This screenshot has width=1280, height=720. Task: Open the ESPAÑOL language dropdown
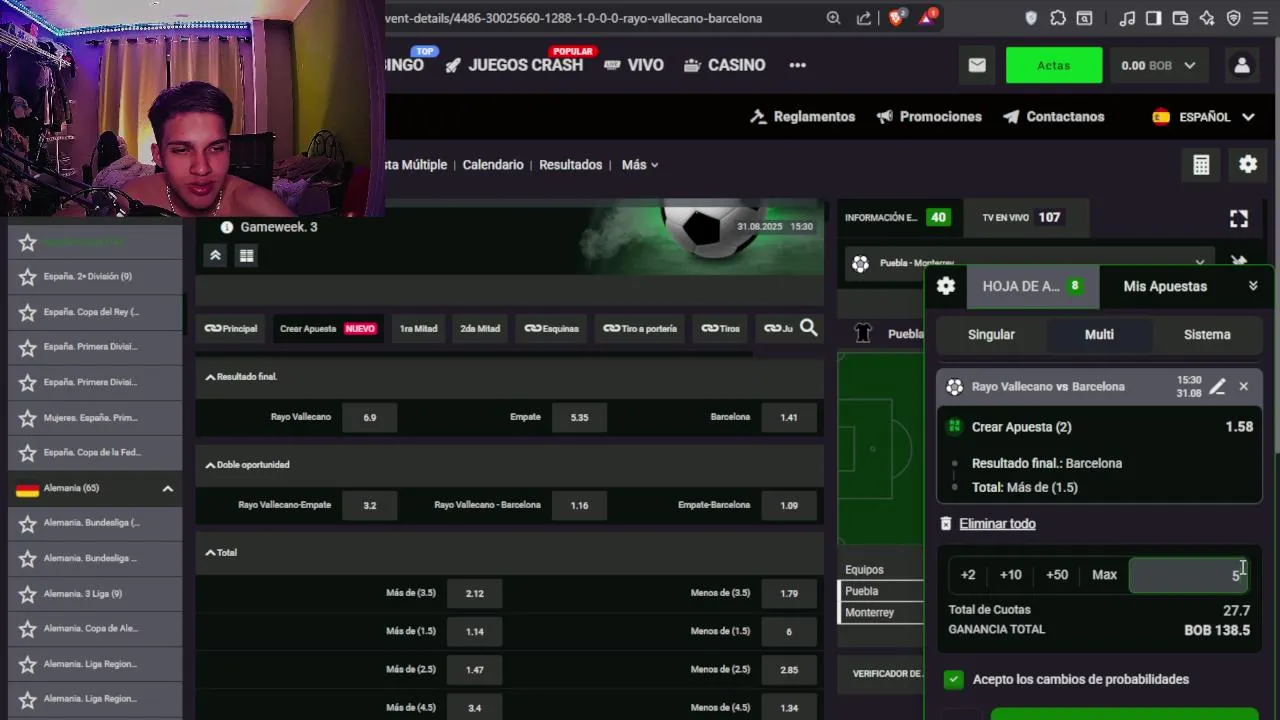[x=1203, y=117]
